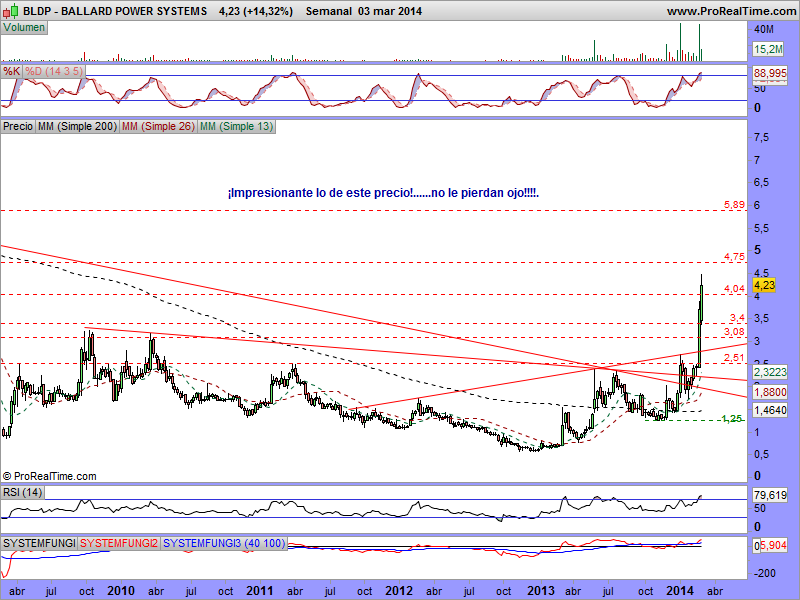This screenshot has height=600, width=800.
Task: Click the www.ProRealTime.com link at top
Action: click(x=731, y=11)
